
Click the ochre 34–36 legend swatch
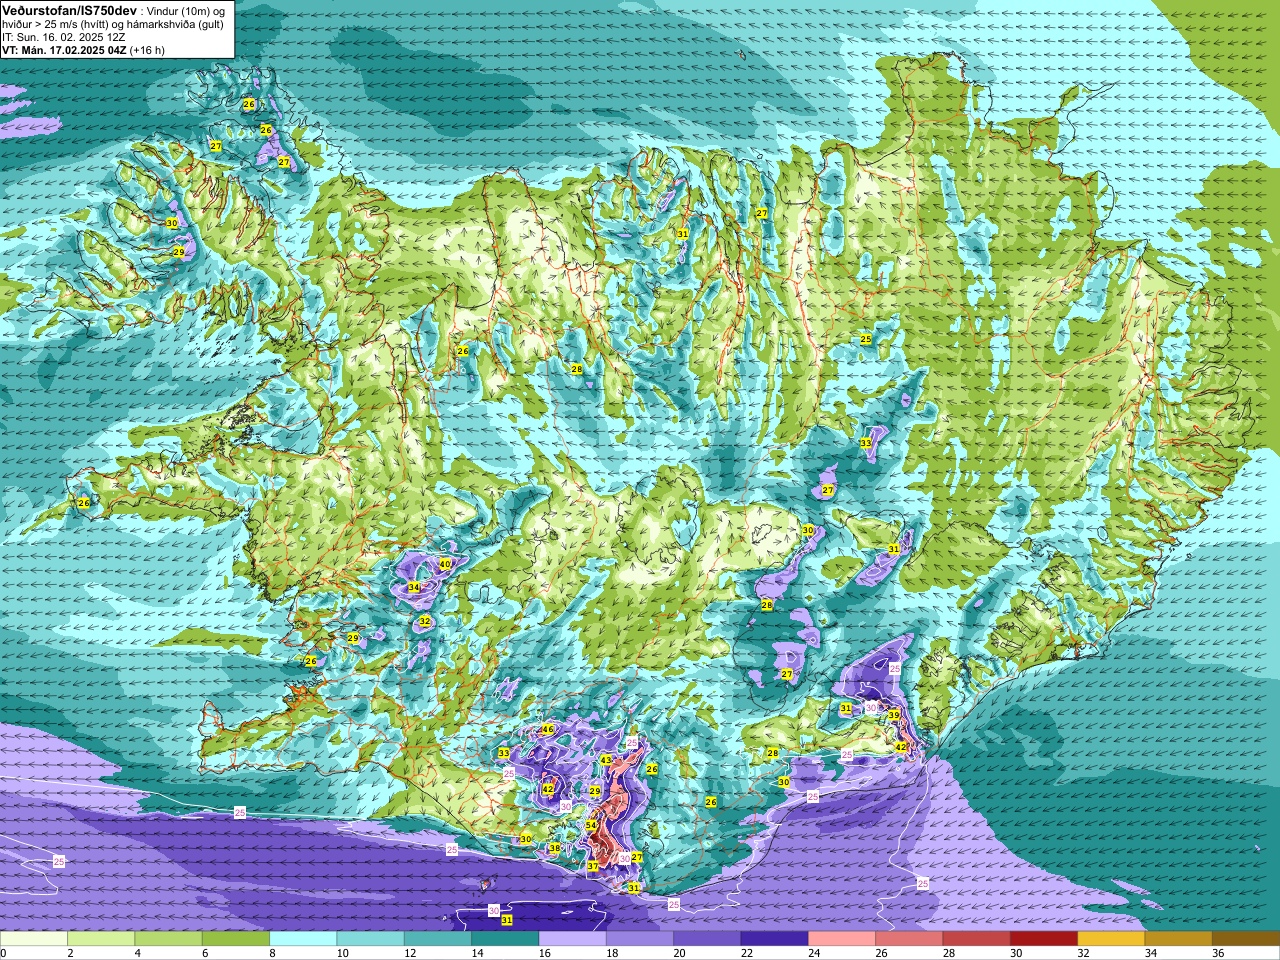[1178, 939]
